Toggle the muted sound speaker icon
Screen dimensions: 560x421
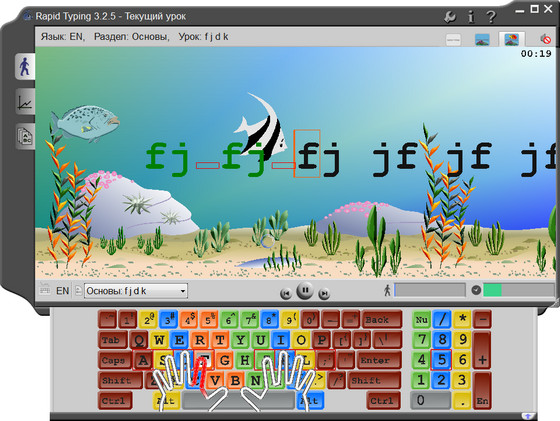(545, 39)
